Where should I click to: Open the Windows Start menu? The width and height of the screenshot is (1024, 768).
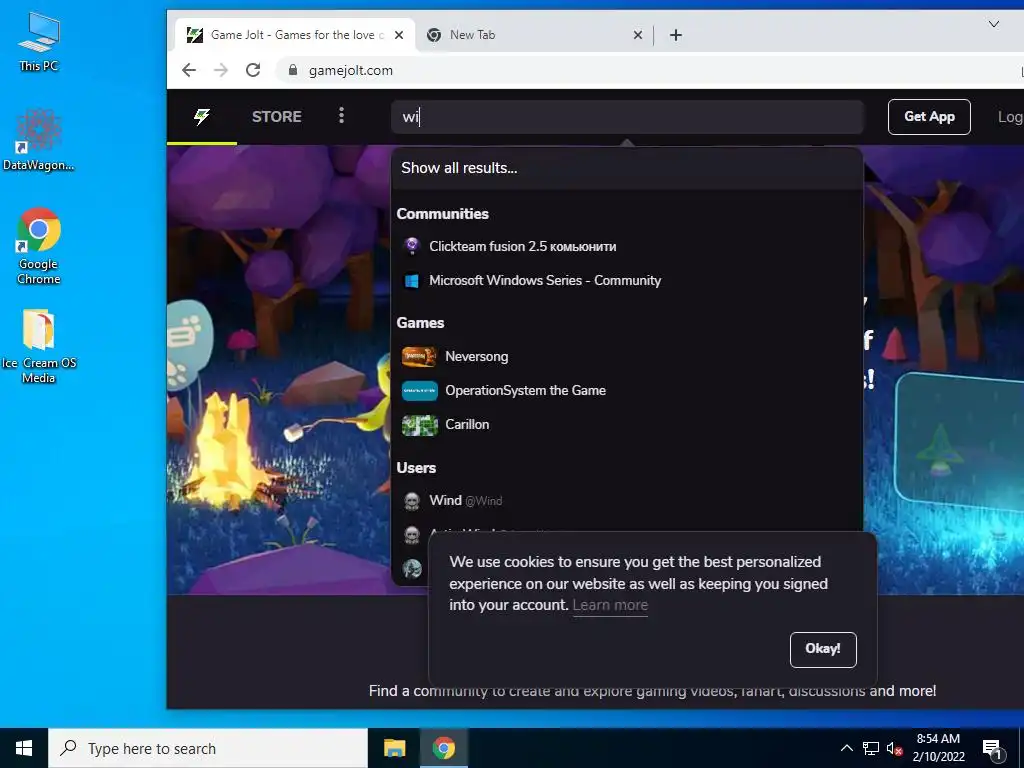click(24, 748)
